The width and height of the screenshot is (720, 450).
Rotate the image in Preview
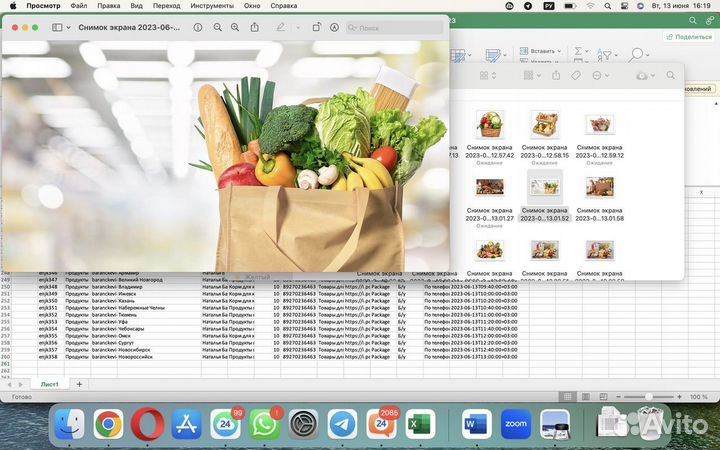[x=316, y=28]
